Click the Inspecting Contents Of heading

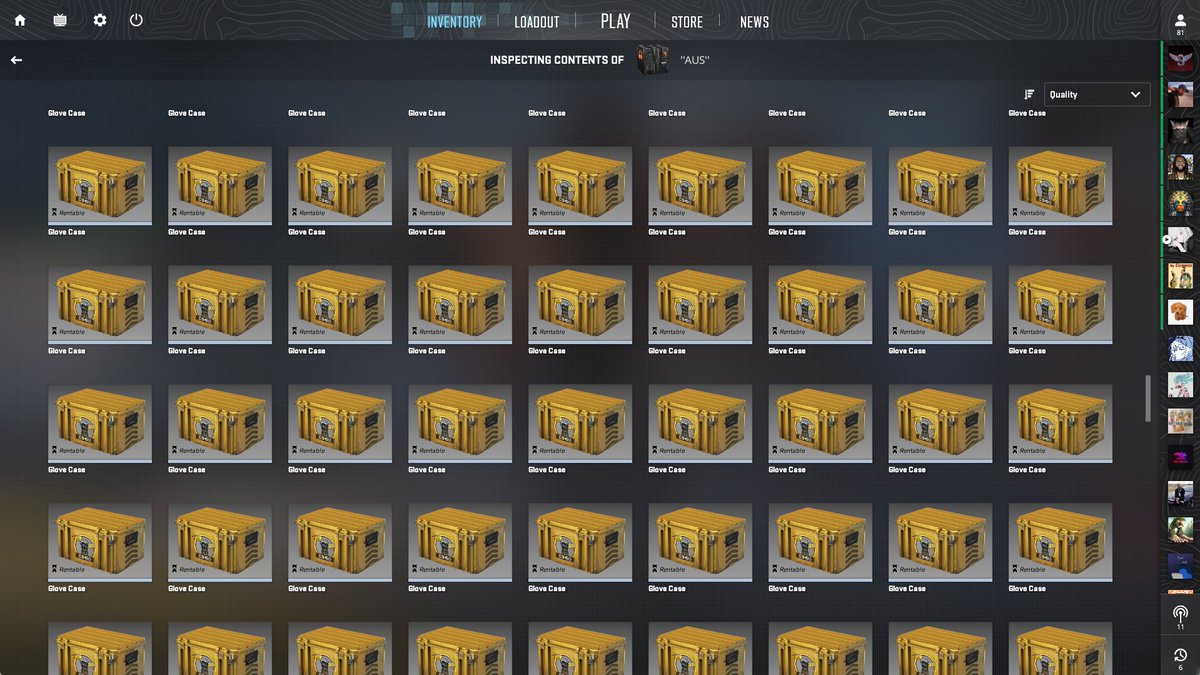[556, 60]
